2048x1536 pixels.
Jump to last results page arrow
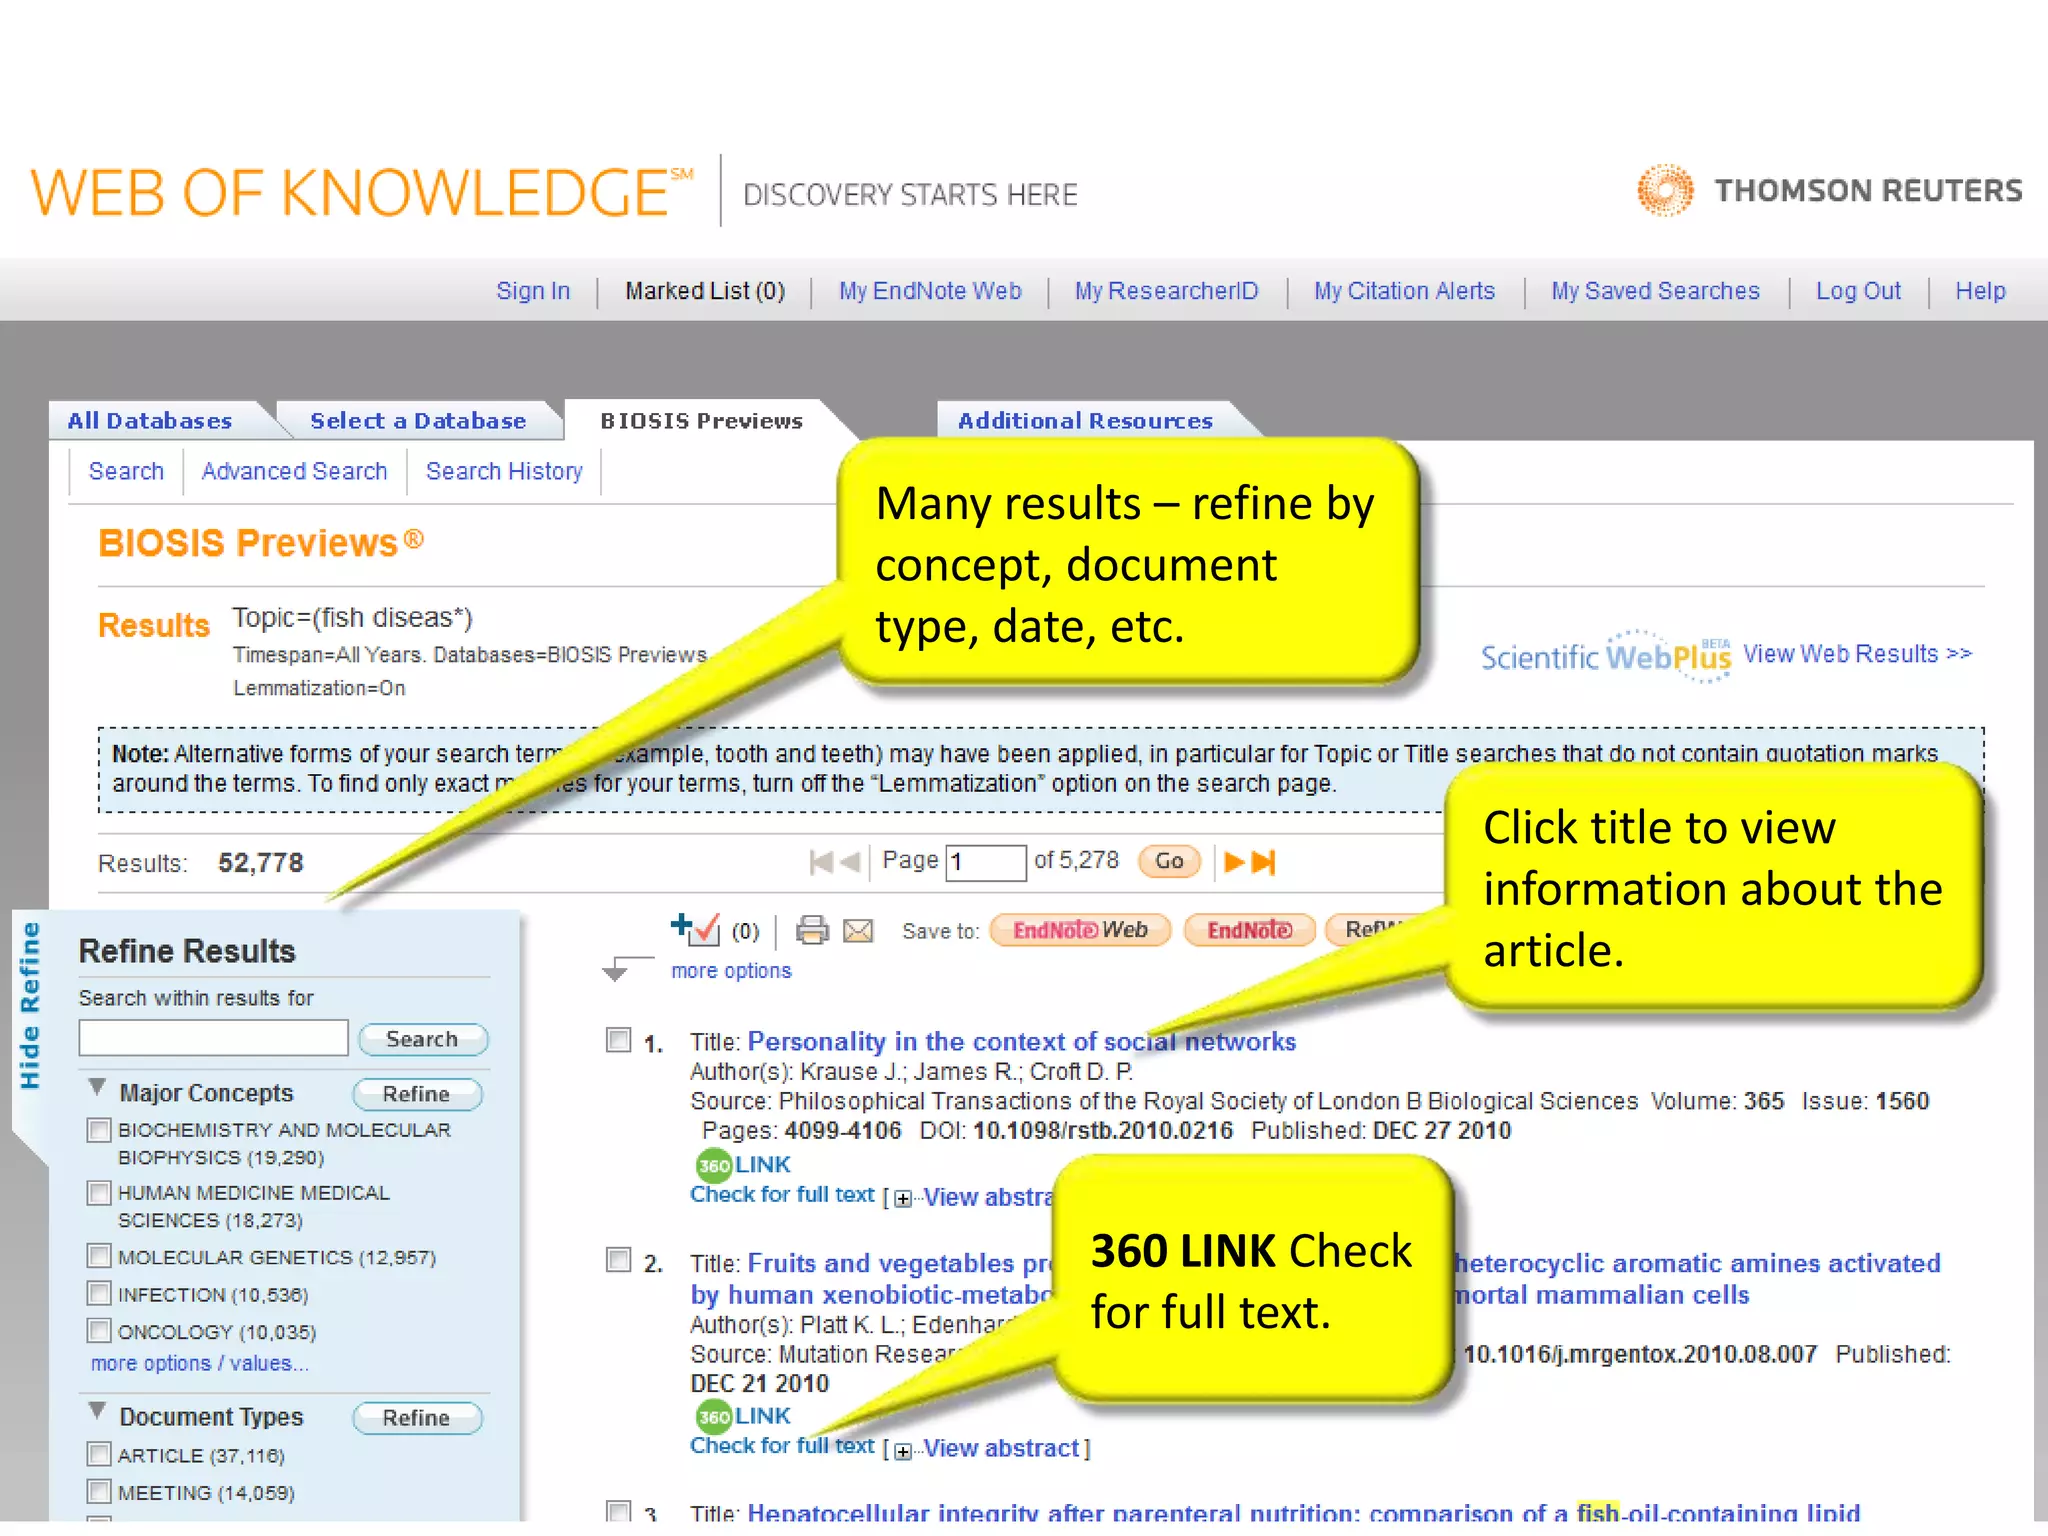1264,861
